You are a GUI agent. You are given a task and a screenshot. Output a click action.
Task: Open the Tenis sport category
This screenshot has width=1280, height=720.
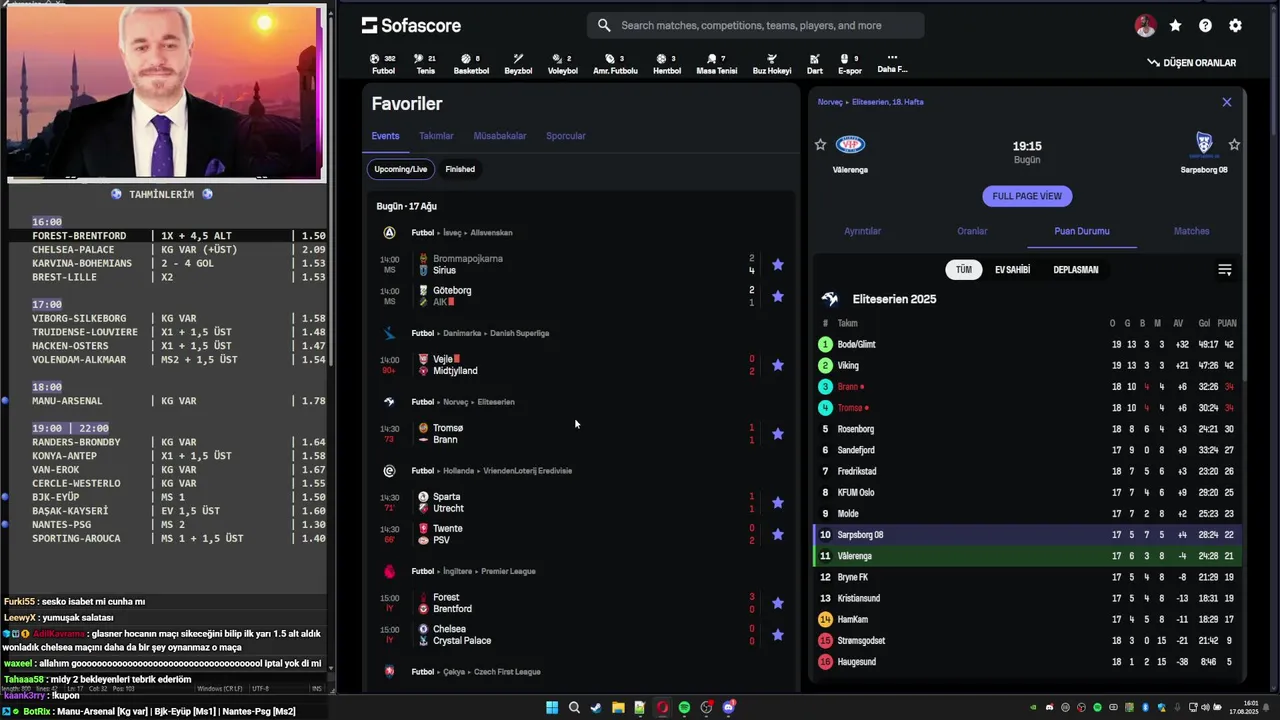426,64
